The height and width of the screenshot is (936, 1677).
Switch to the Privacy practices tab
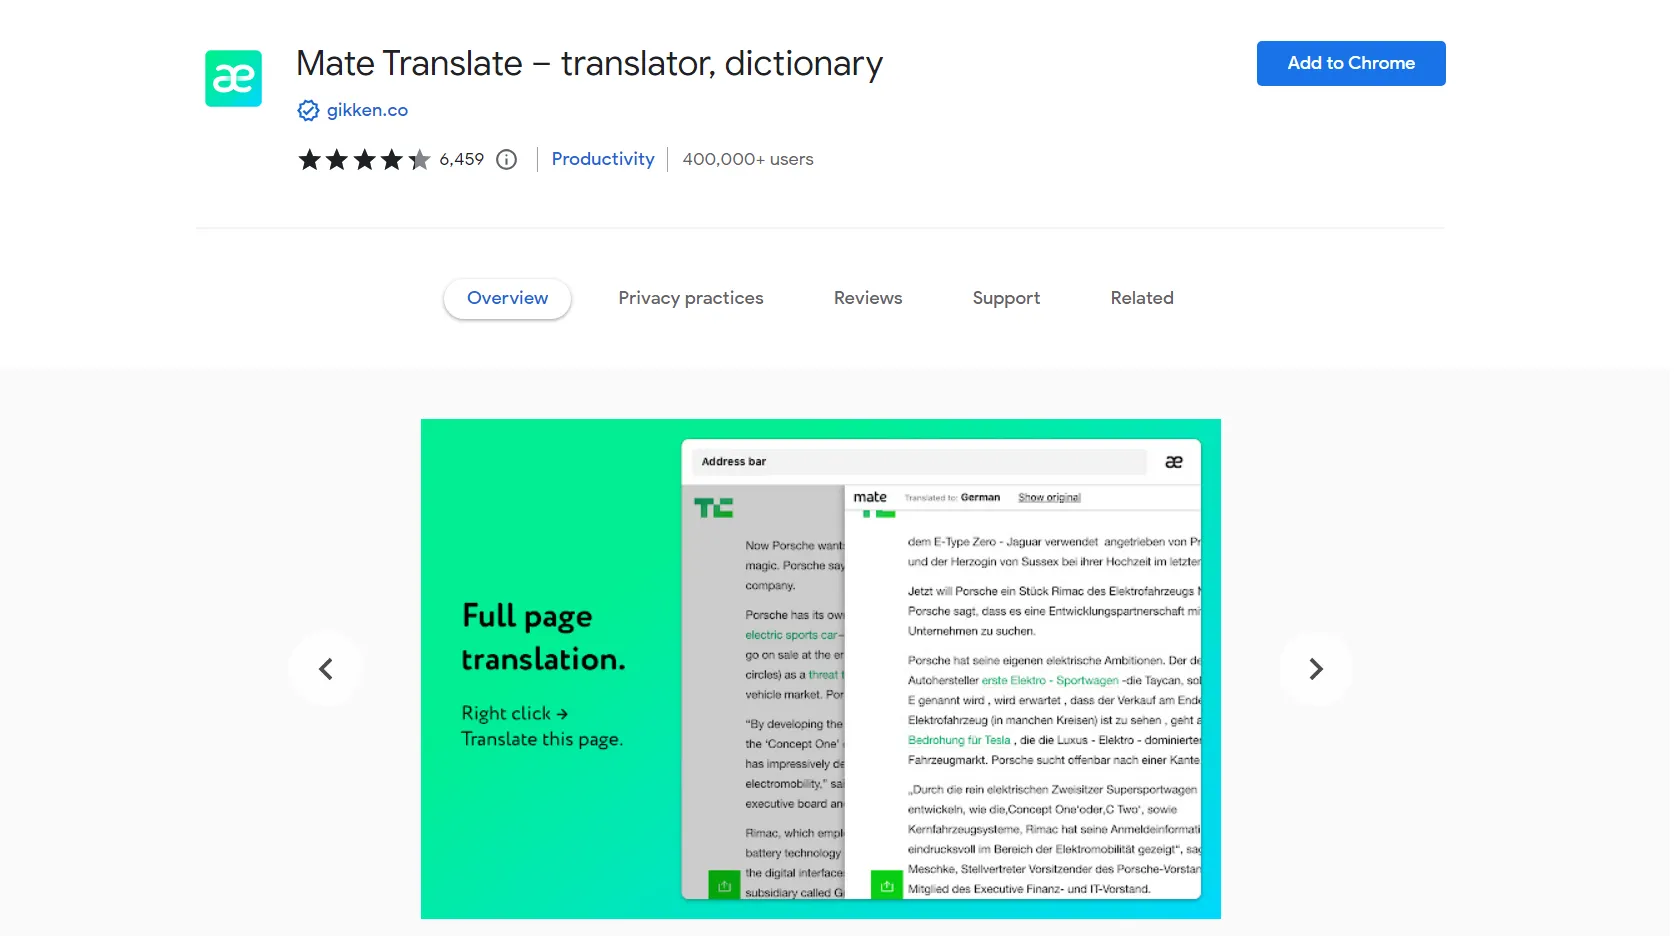691,298
